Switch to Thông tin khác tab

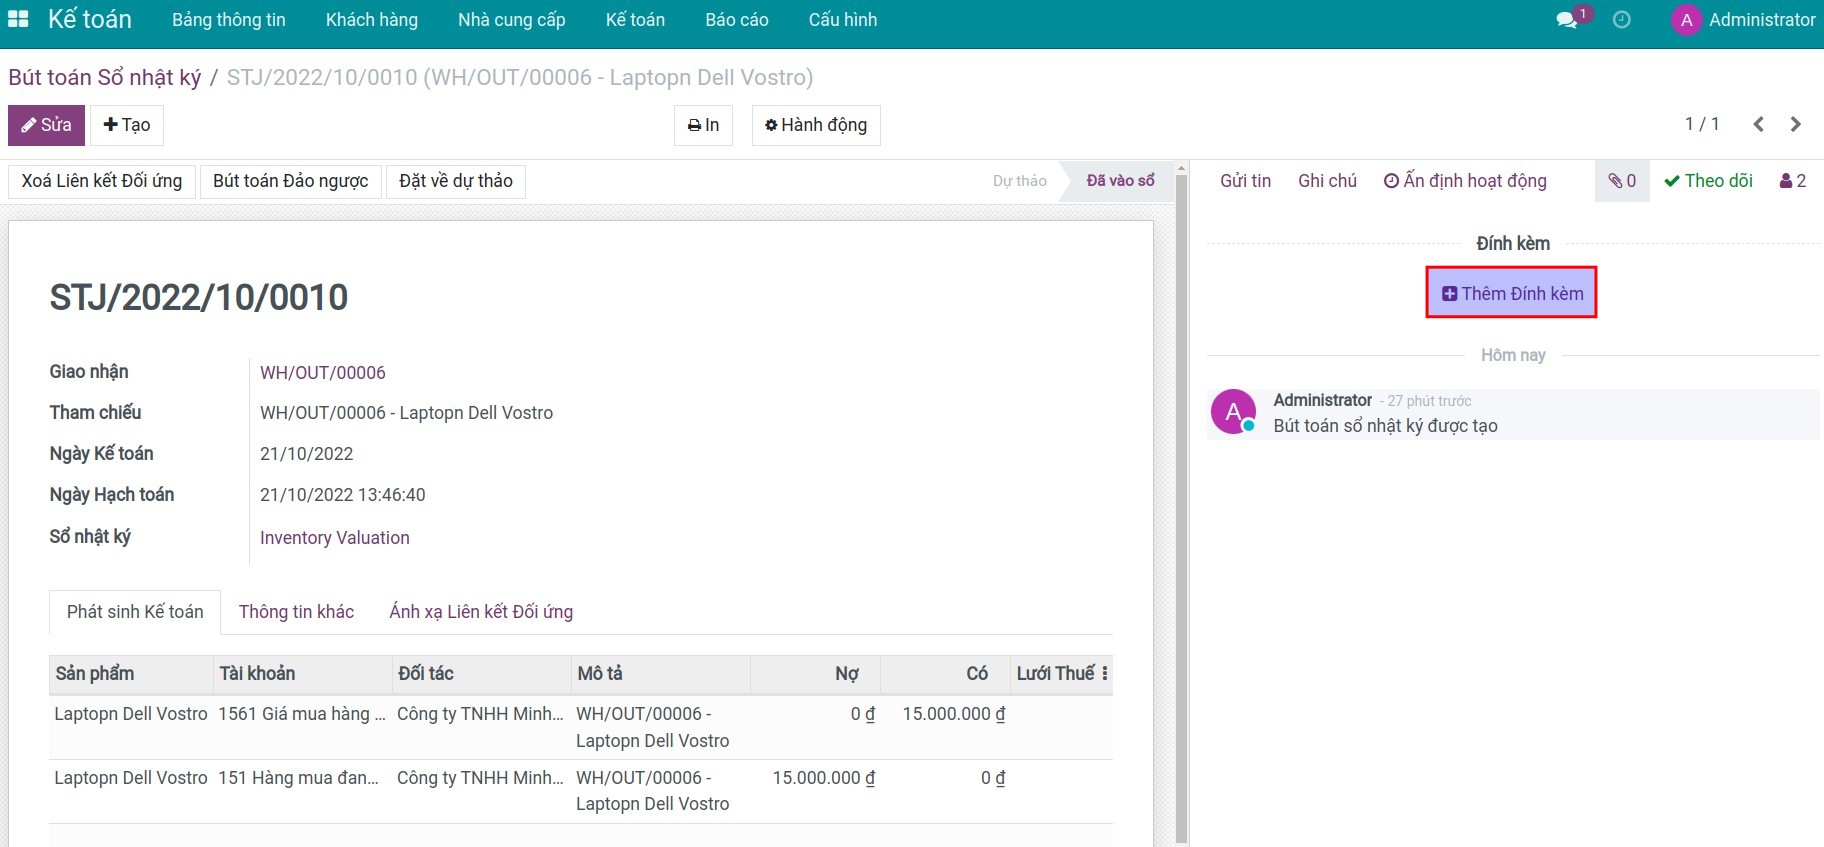point(296,612)
